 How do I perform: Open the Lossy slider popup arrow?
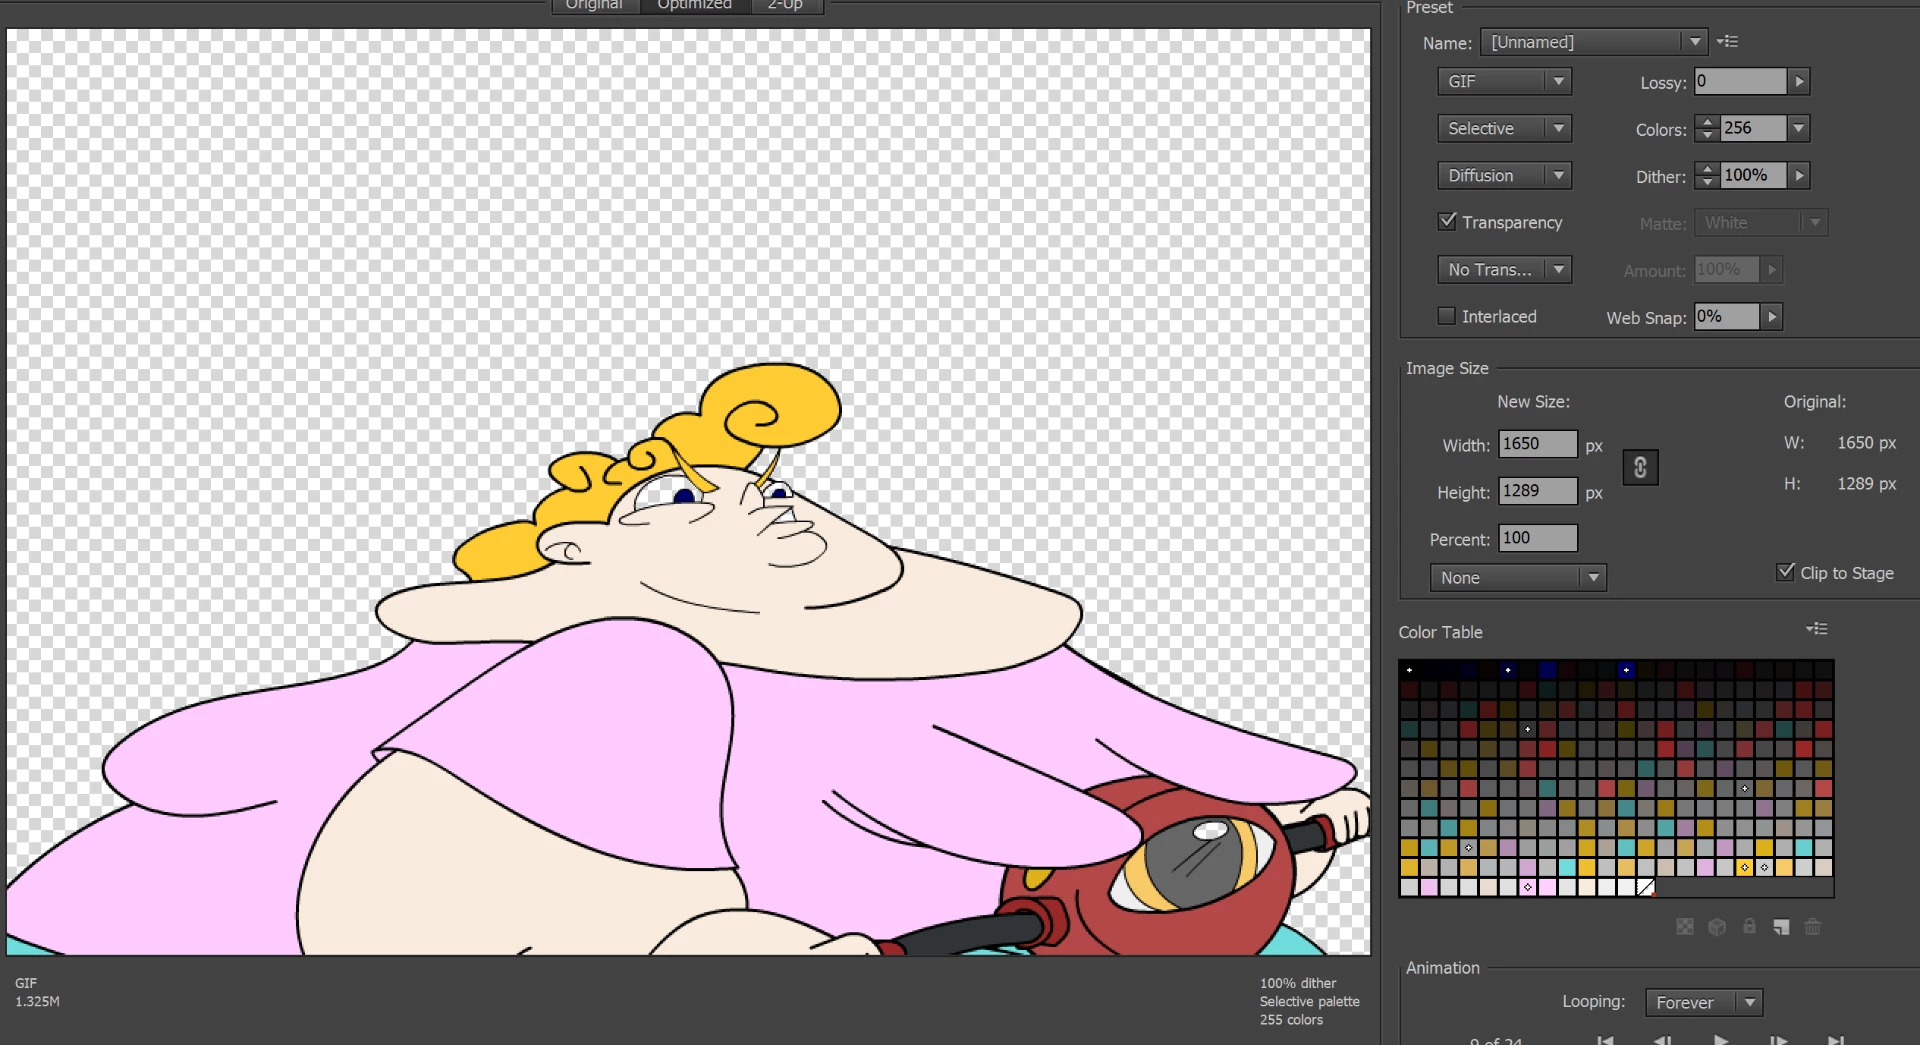(1799, 82)
